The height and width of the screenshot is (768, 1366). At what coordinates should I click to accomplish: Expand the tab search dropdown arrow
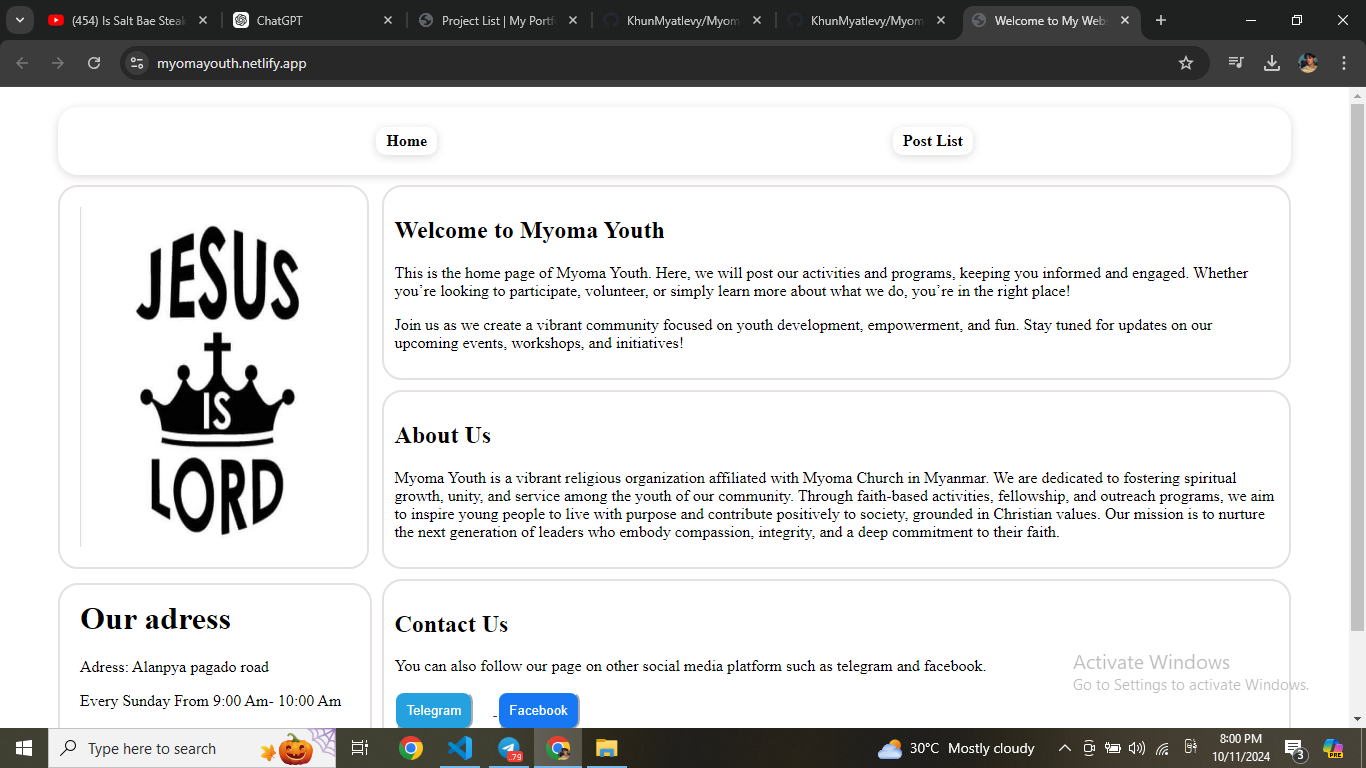pos(19,20)
